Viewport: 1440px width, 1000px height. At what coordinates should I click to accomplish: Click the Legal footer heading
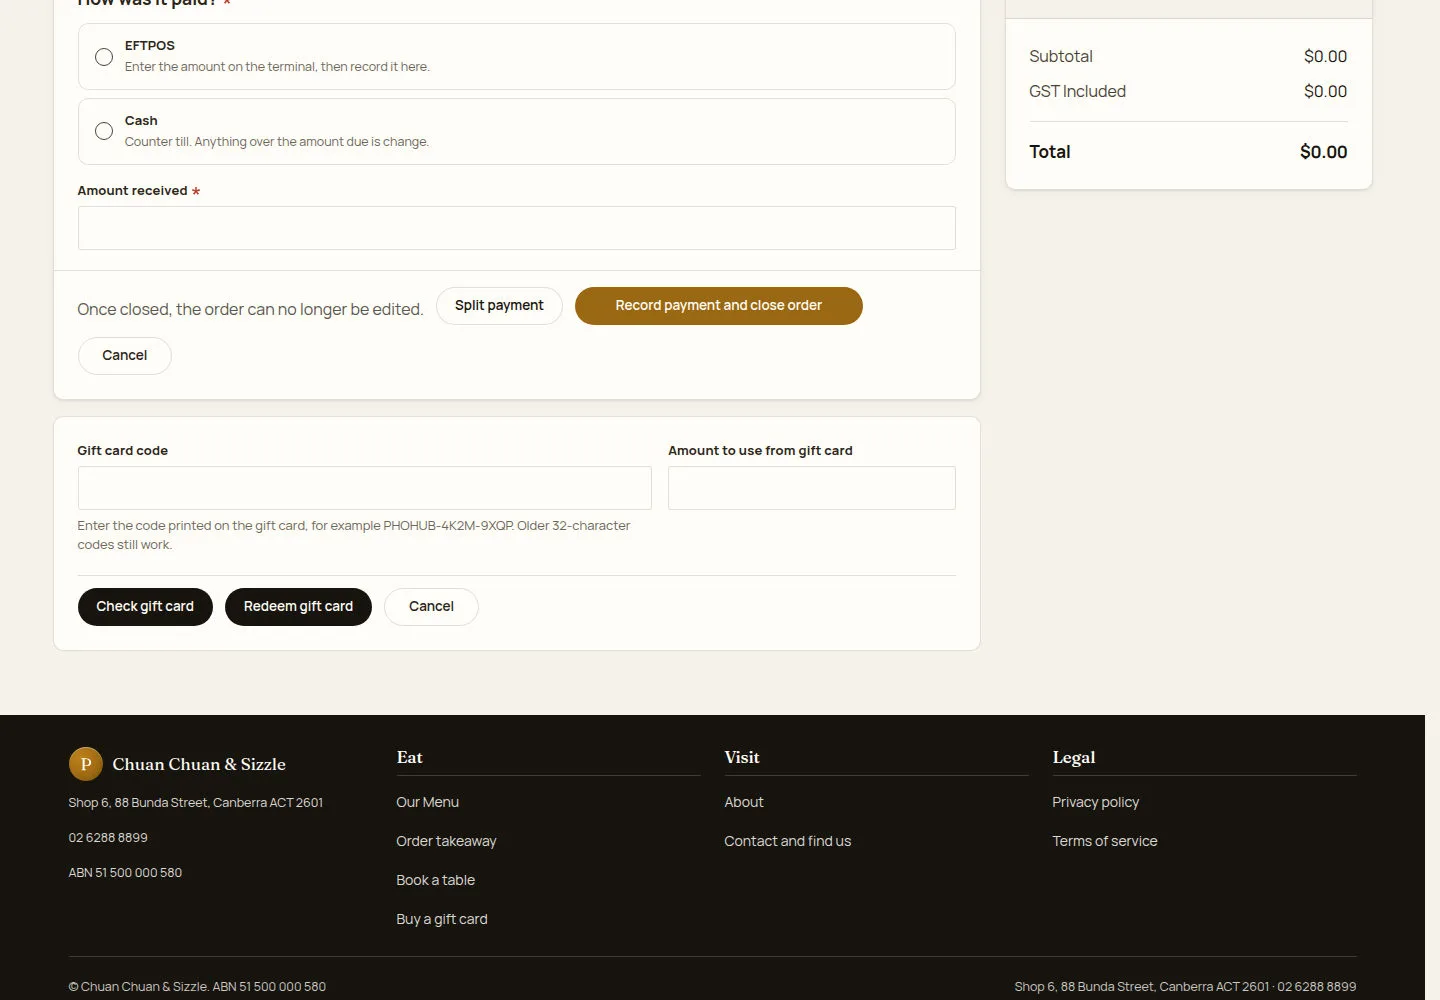(1074, 758)
